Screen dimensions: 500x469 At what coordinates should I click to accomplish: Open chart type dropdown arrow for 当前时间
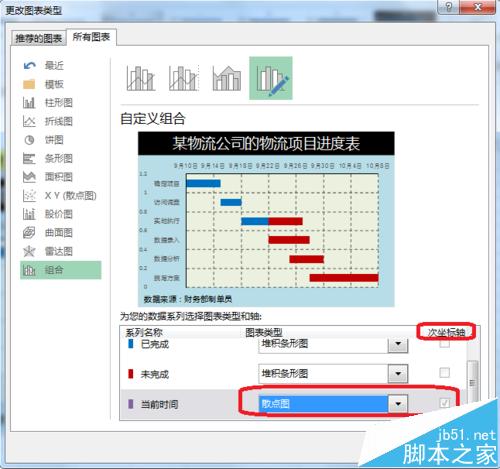[398, 404]
